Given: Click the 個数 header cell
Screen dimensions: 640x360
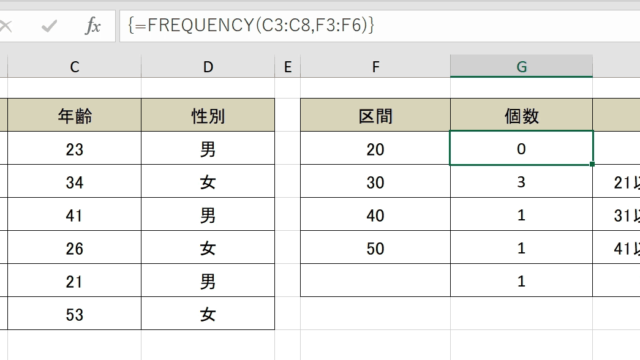Looking at the screenshot, I should coord(522,116).
